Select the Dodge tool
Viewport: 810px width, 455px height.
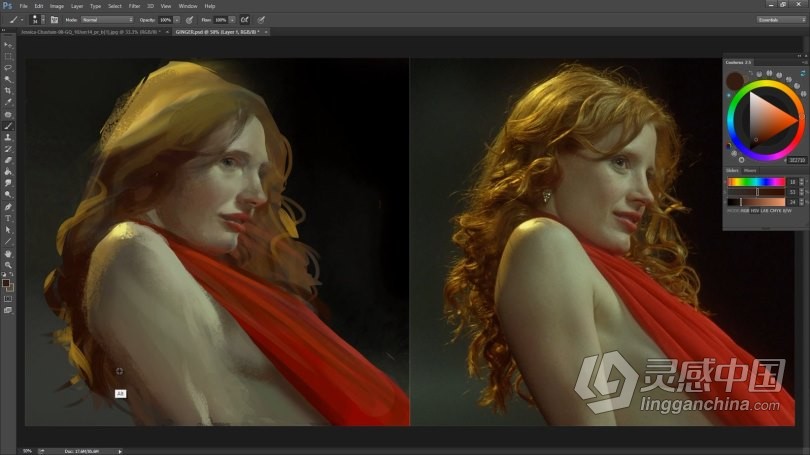tap(8, 195)
